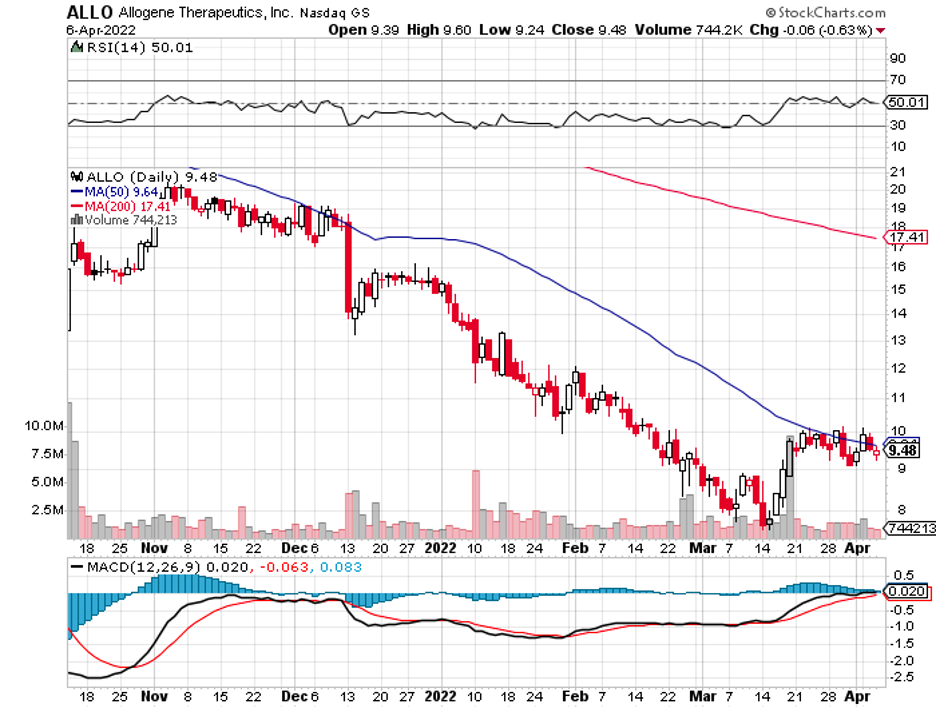Click Feb on the bottom MACD date axis
The height and width of the screenshot is (708, 936).
coord(575,696)
